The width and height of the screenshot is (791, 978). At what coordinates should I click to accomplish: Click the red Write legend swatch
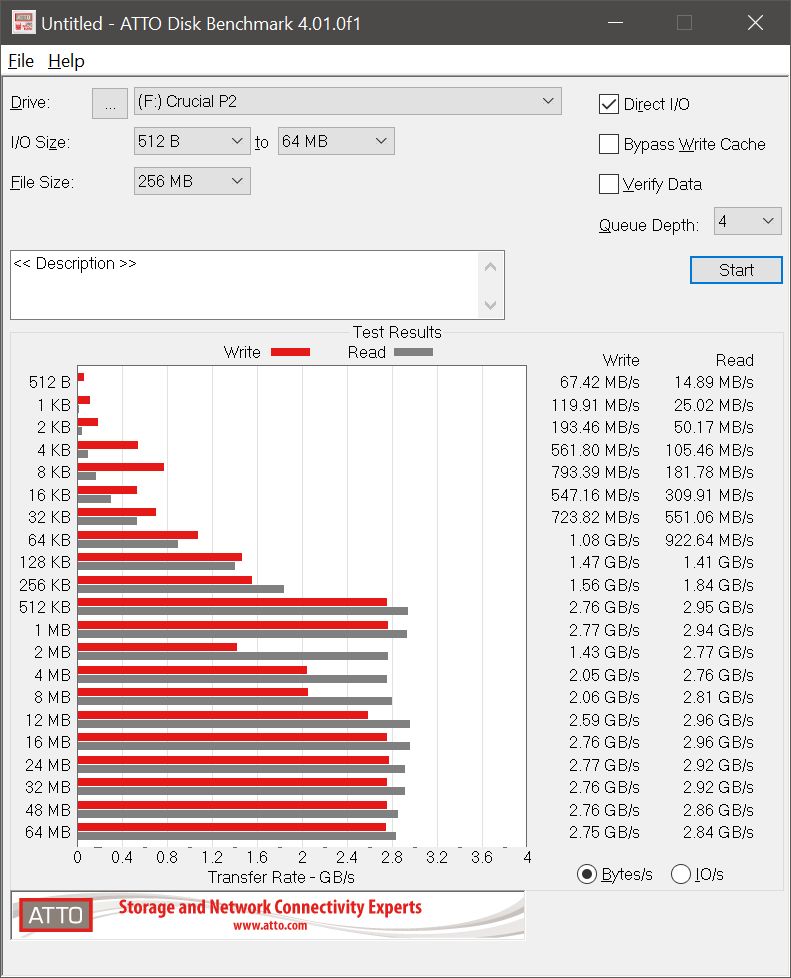pyautogui.click(x=291, y=352)
